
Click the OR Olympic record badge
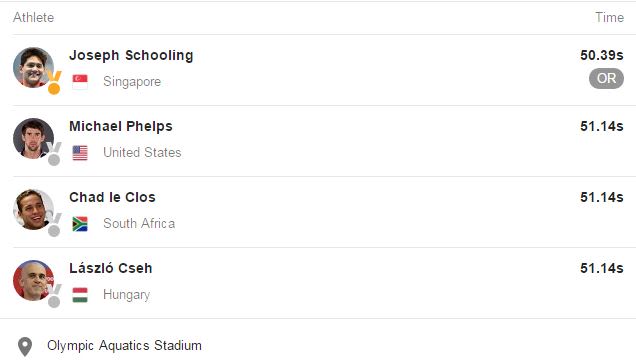click(x=606, y=78)
